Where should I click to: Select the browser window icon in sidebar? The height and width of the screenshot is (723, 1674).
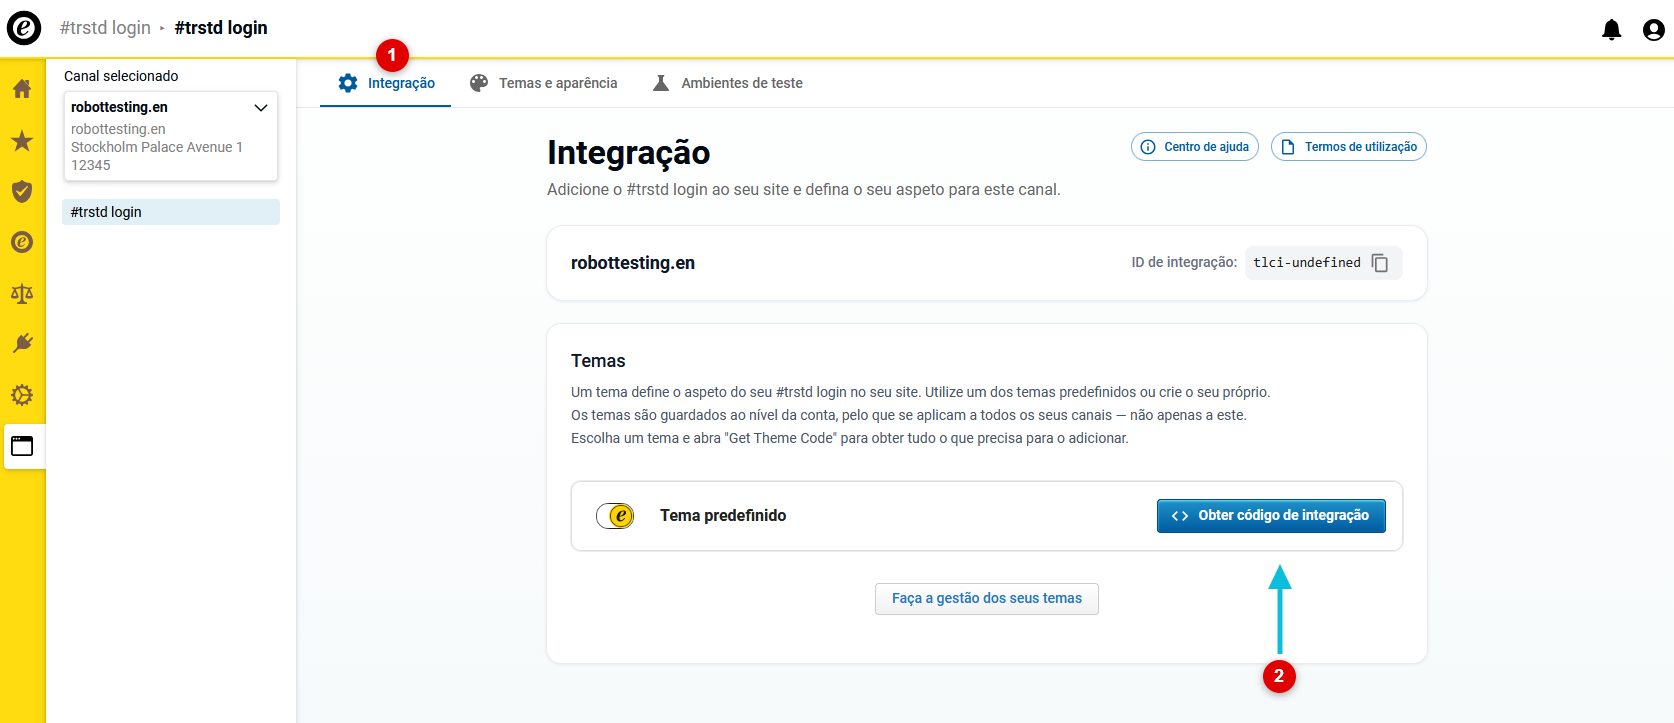click(22, 446)
